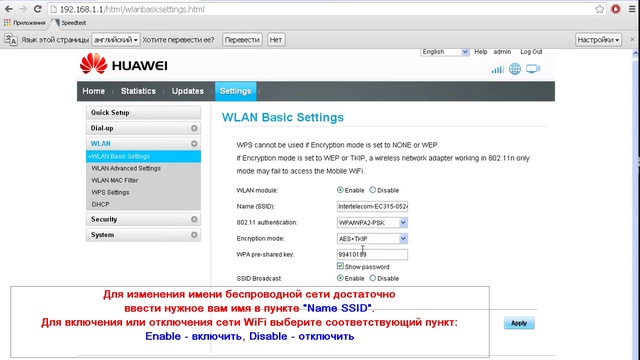The height and width of the screenshot is (360, 640).
Task: Click the Apply button
Action: (x=519, y=323)
